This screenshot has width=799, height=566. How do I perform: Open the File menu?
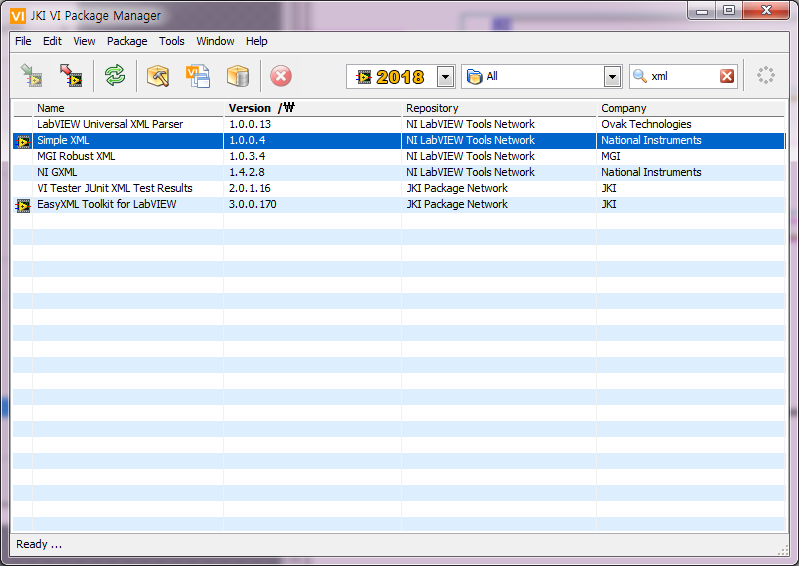(23, 41)
